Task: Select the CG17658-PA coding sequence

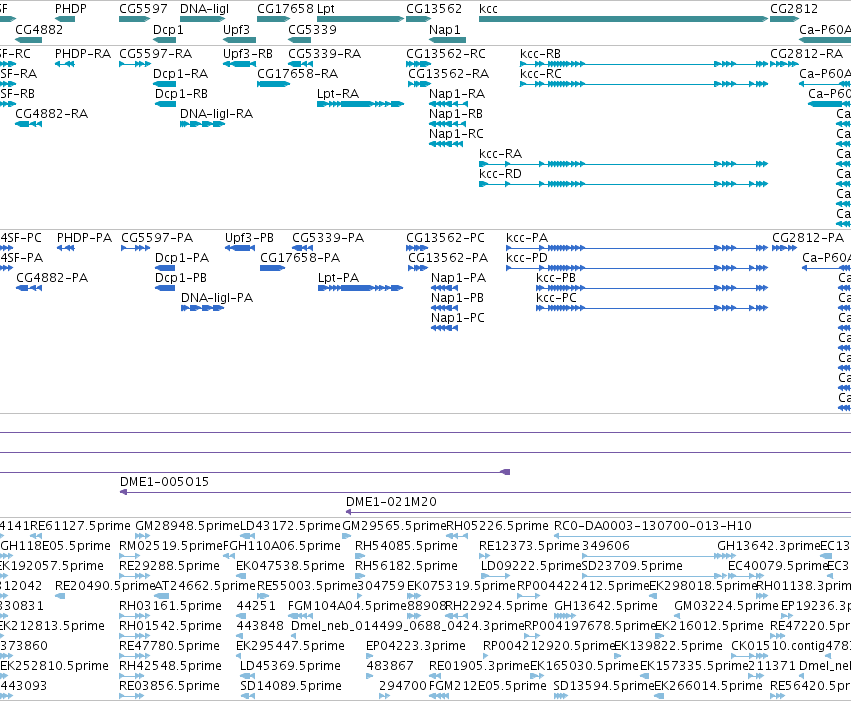Action: (x=272, y=268)
